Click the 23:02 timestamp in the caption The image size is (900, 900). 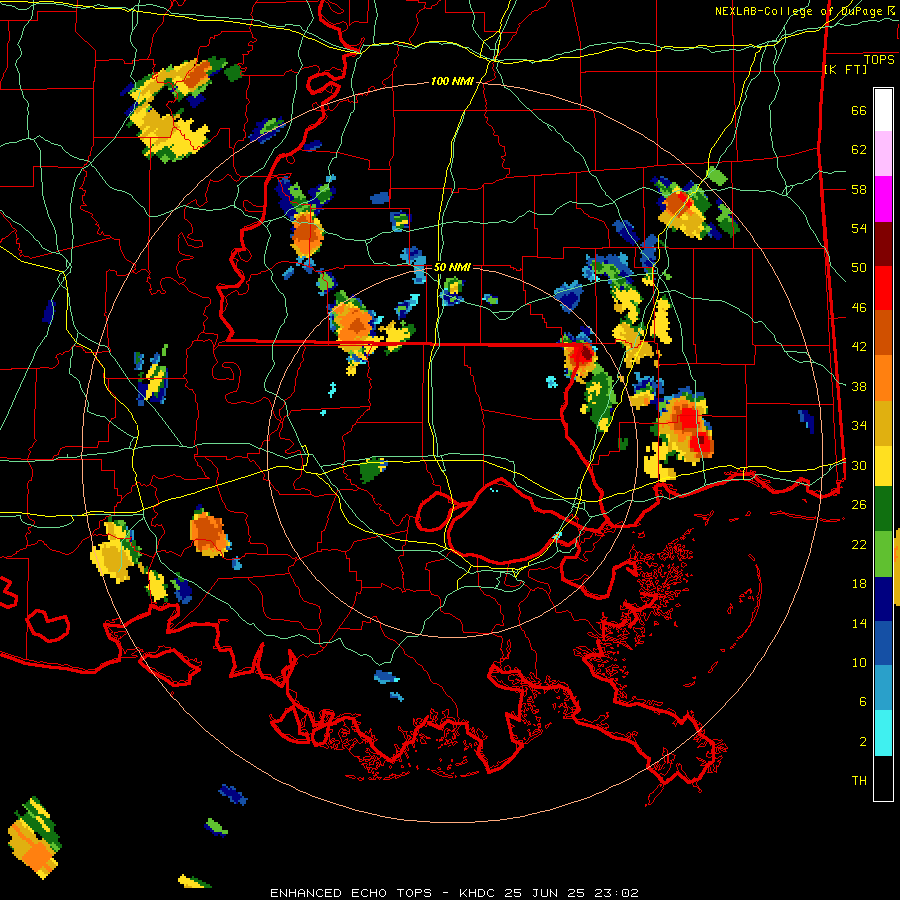point(615,893)
